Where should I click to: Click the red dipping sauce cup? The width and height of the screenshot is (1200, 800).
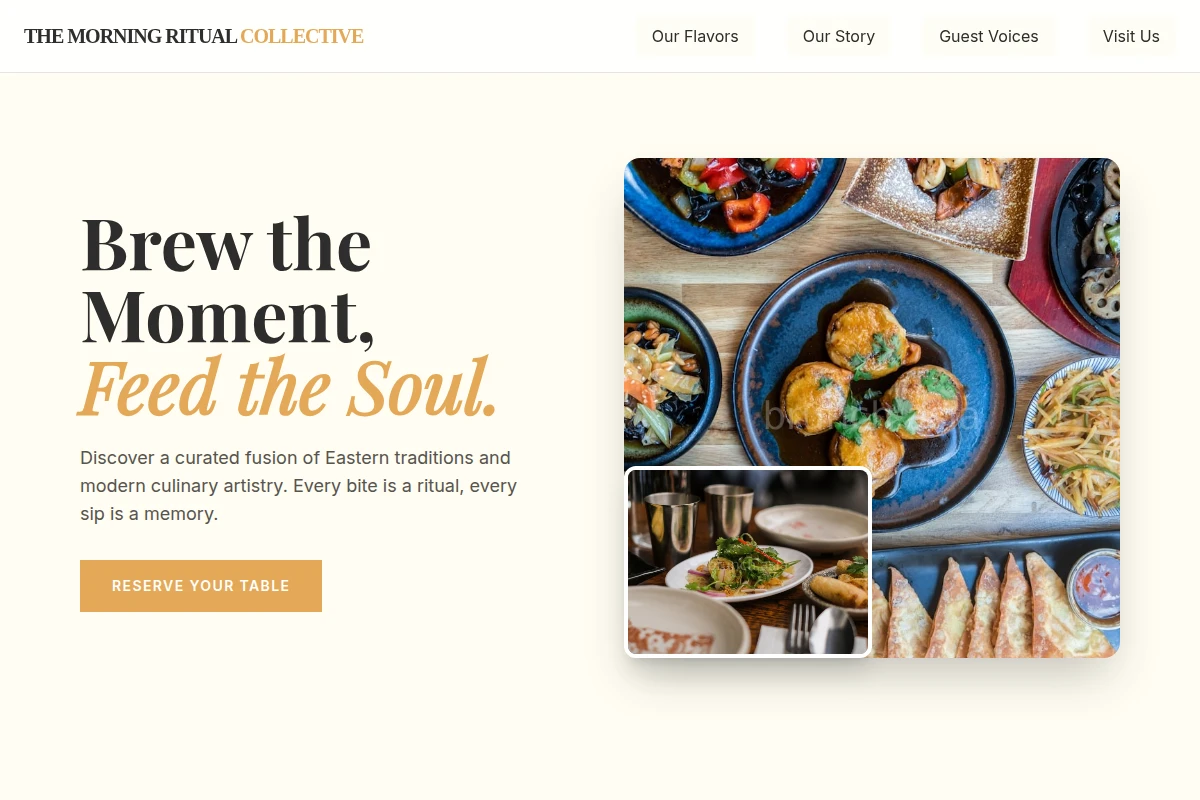[x=1094, y=586]
